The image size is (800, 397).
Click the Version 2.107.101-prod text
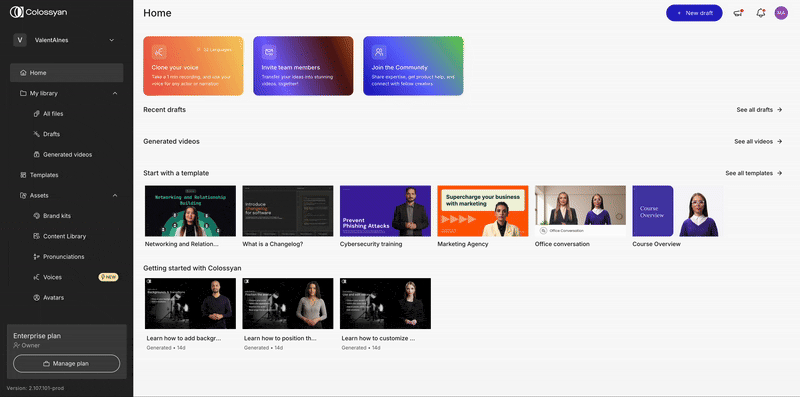pos(35,388)
